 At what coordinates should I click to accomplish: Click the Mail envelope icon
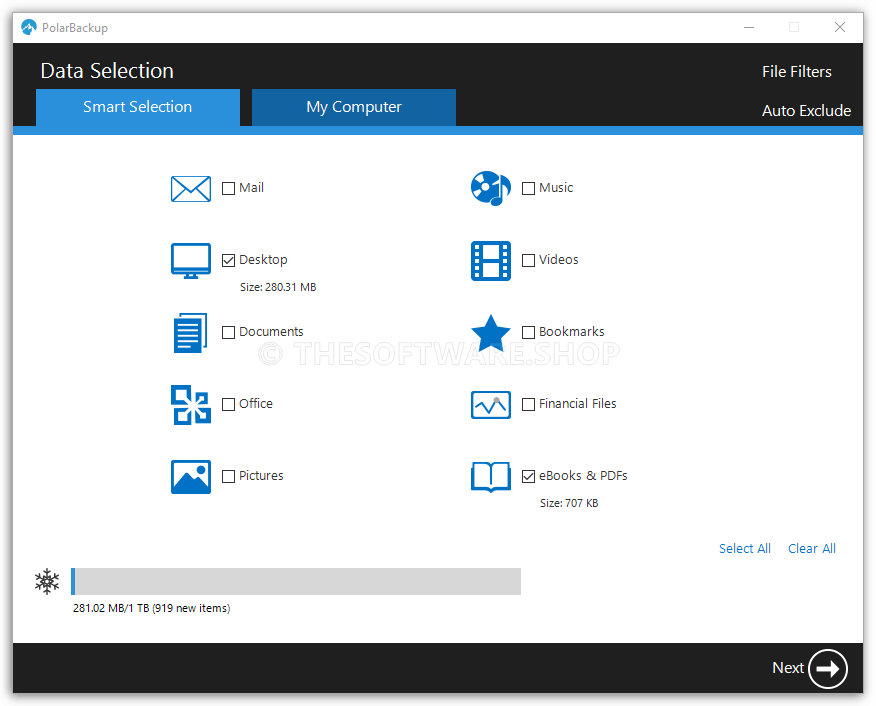191,188
